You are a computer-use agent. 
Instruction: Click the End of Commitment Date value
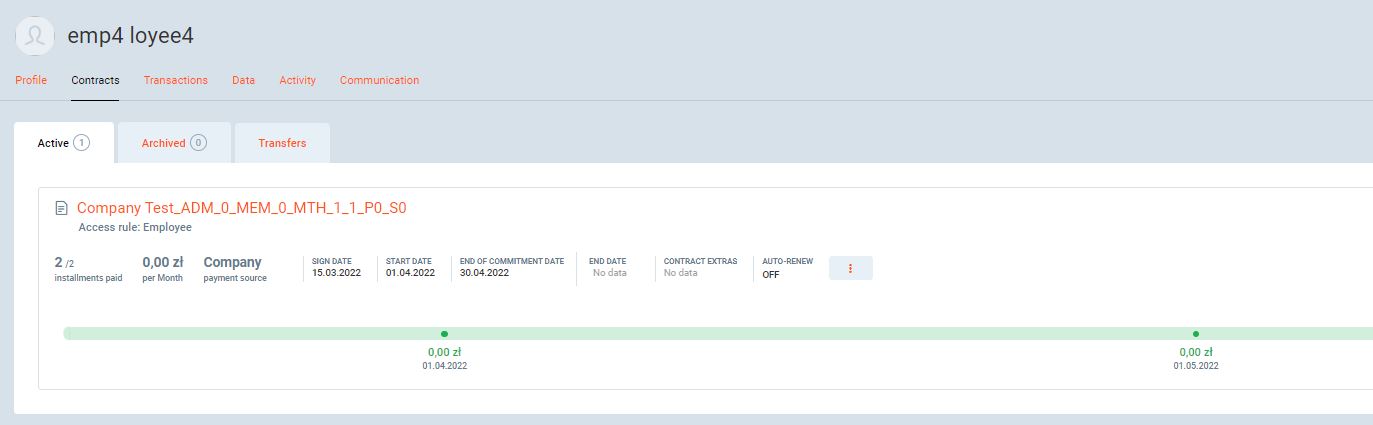point(485,273)
